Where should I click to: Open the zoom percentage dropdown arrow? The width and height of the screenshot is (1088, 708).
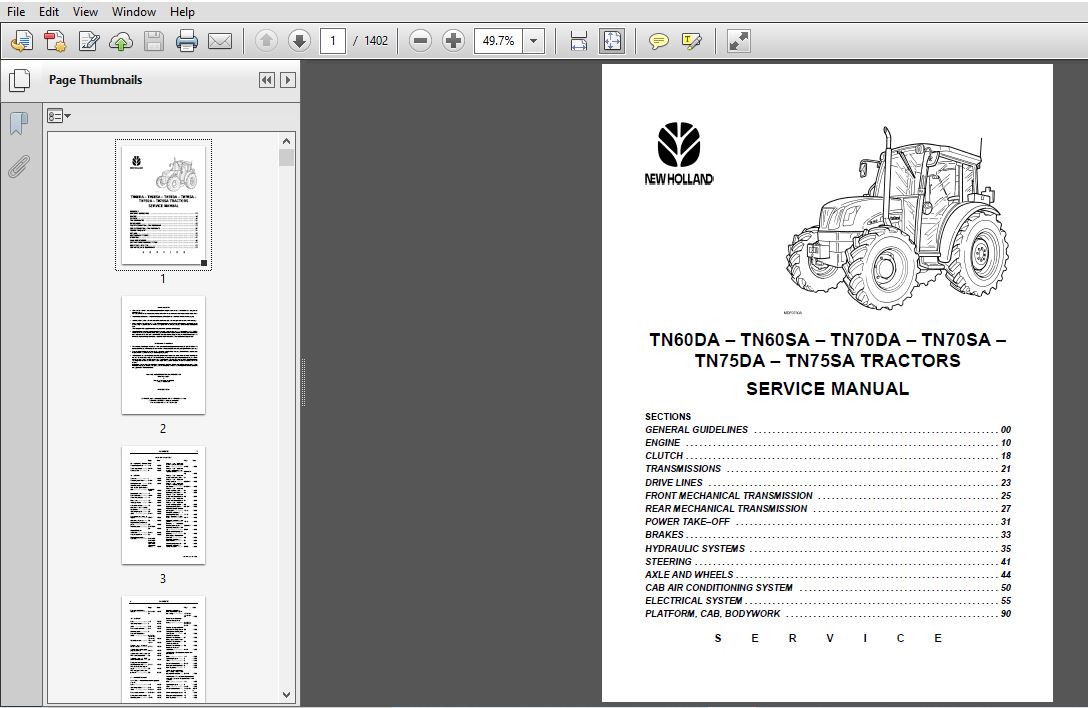coord(534,41)
